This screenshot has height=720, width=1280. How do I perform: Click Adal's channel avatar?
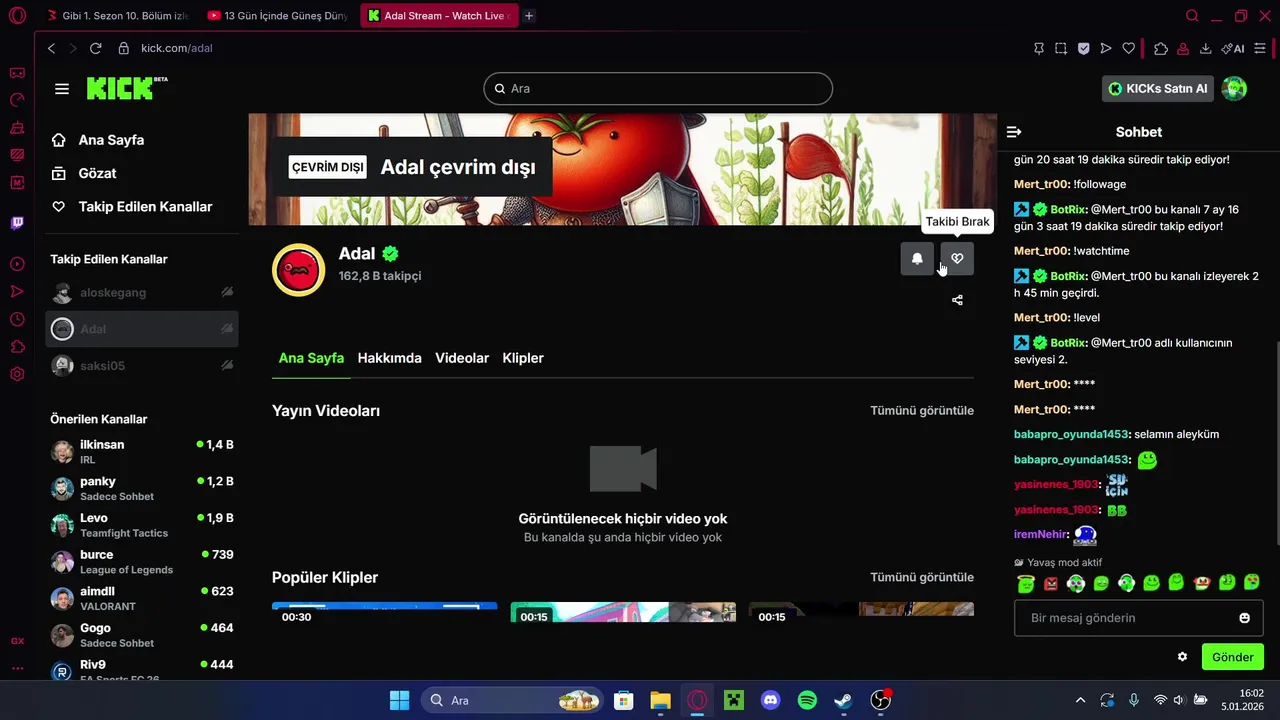coord(299,270)
